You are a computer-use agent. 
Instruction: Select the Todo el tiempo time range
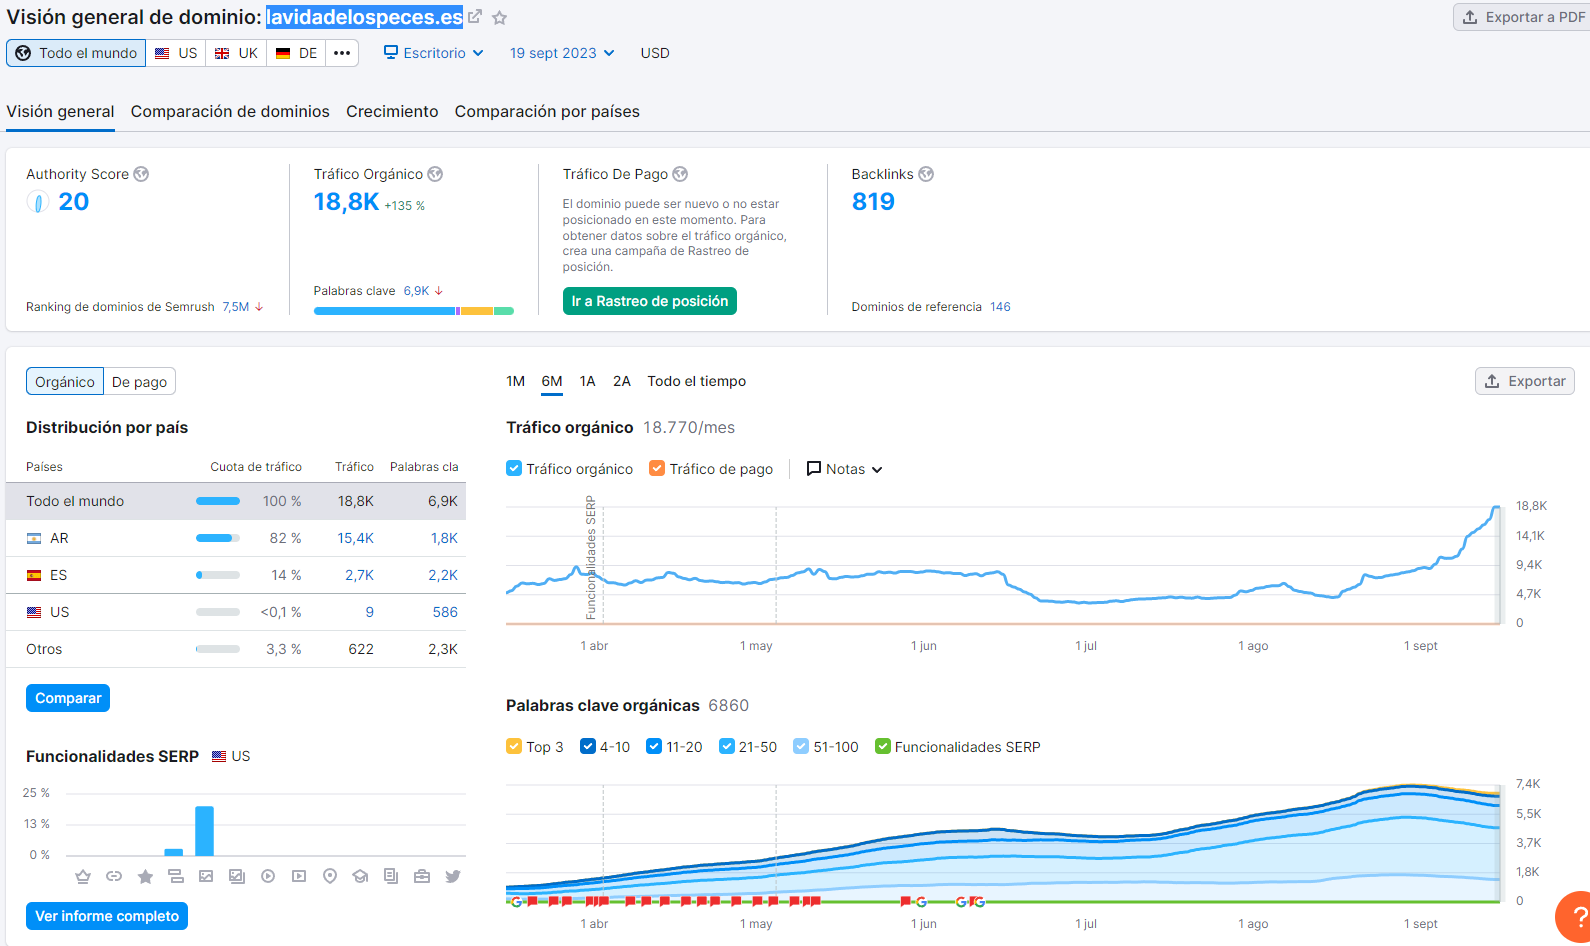coord(697,381)
